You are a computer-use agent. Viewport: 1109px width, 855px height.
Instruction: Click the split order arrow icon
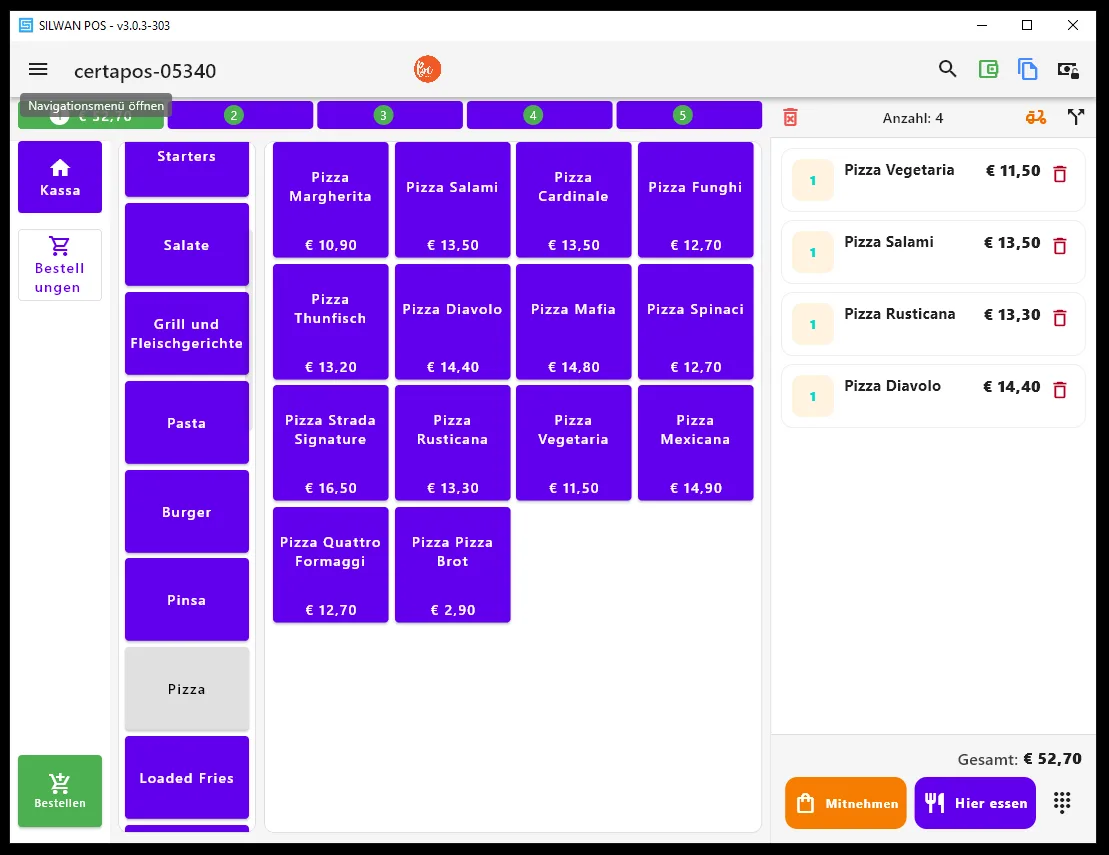click(x=1075, y=117)
